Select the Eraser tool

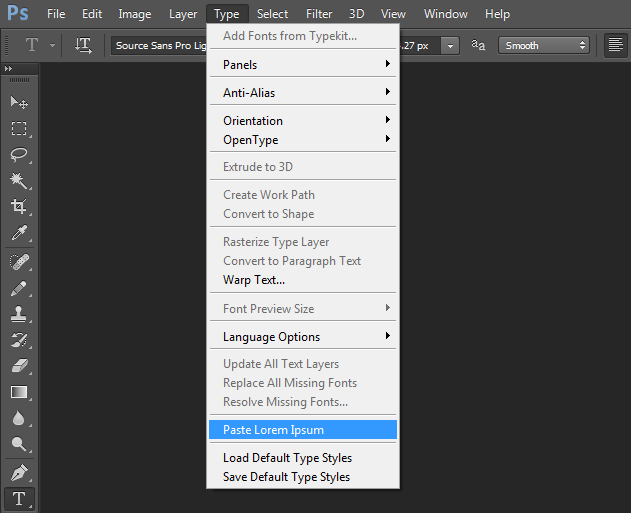click(19, 366)
